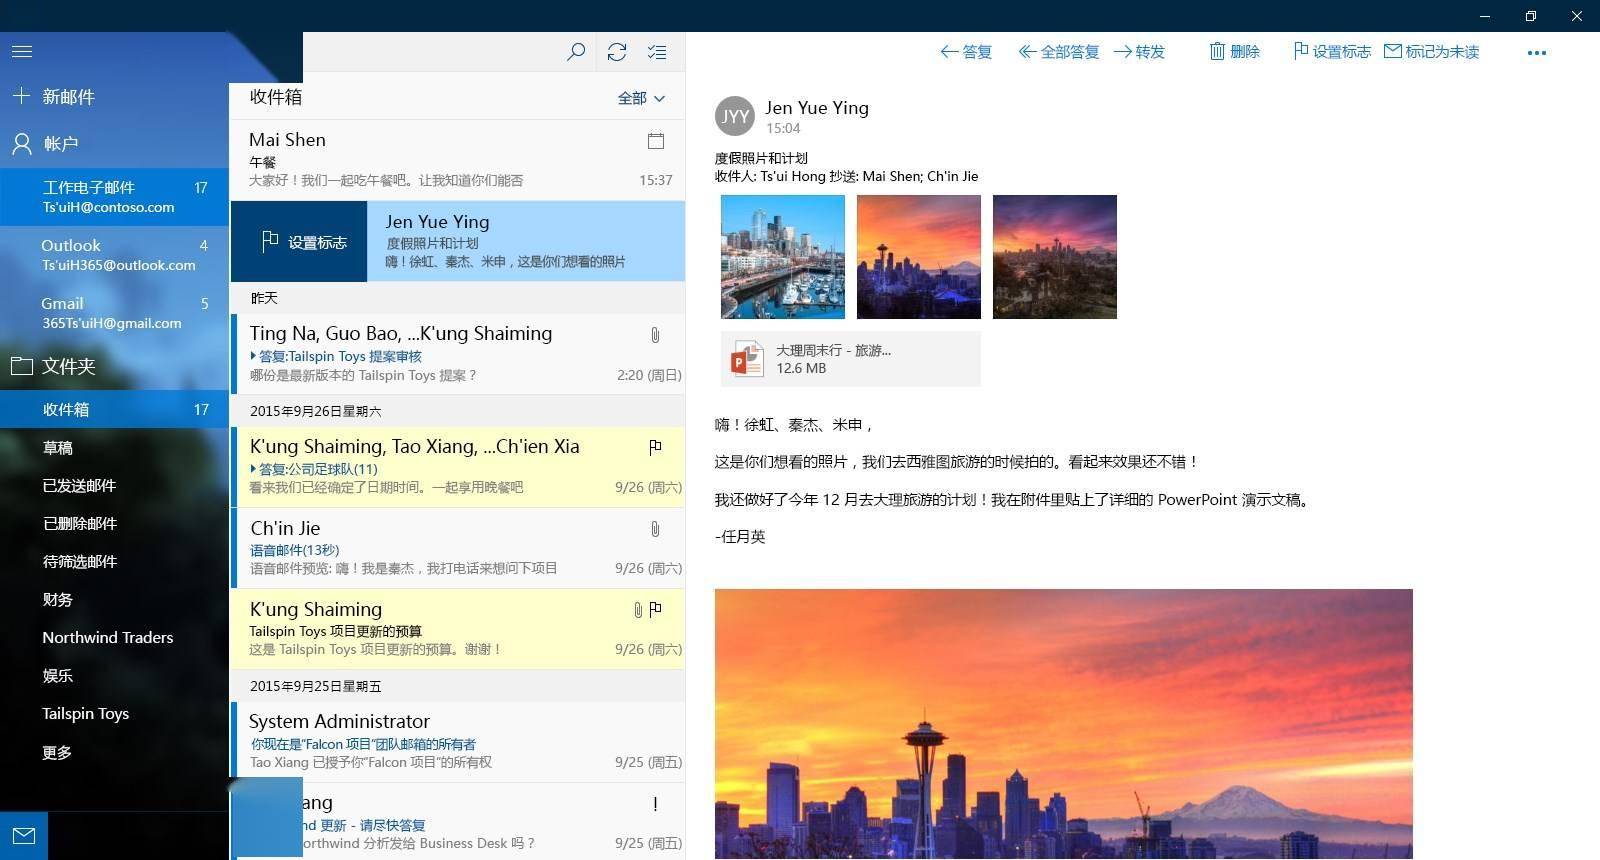Click the calendar icon on Mai Shen email
The height and width of the screenshot is (860, 1600).
pos(656,141)
